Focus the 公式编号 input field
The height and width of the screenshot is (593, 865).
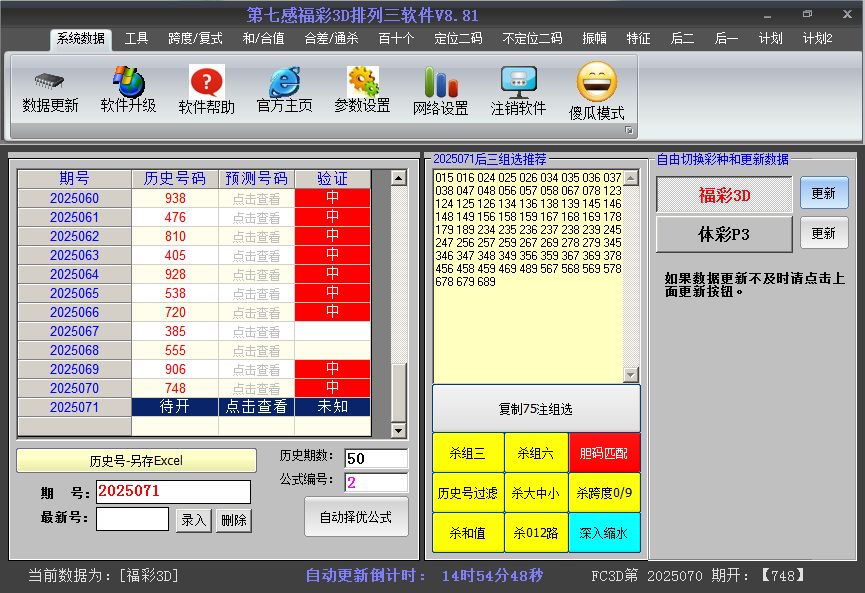point(376,482)
